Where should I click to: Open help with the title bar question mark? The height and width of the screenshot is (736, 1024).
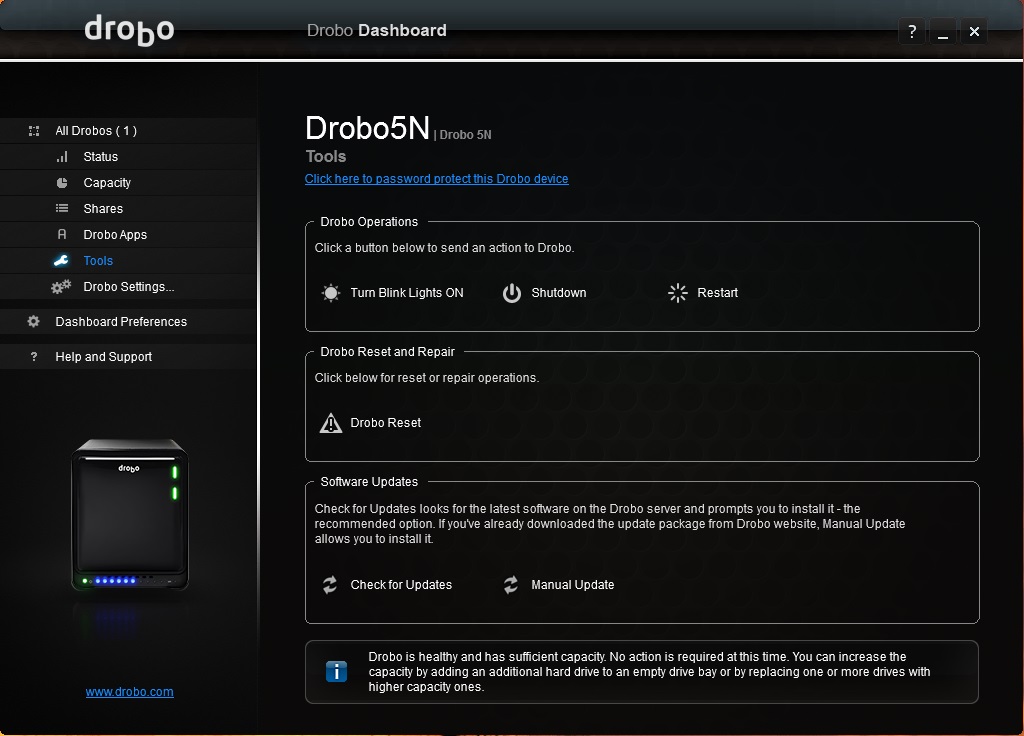click(x=912, y=31)
